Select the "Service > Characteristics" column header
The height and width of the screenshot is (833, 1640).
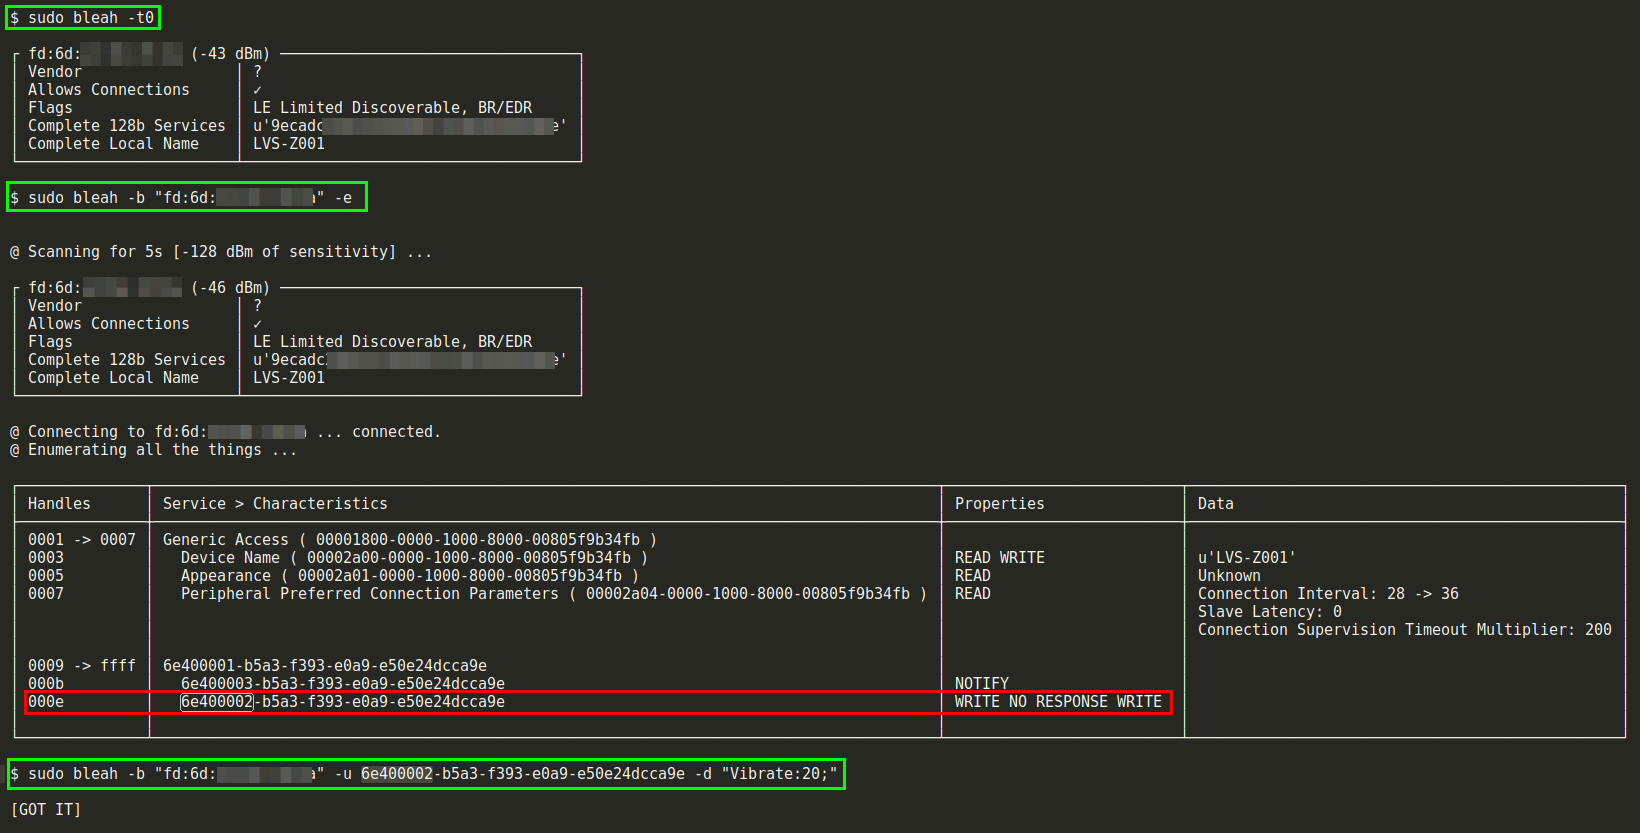pyautogui.click(x=275, y=504)
